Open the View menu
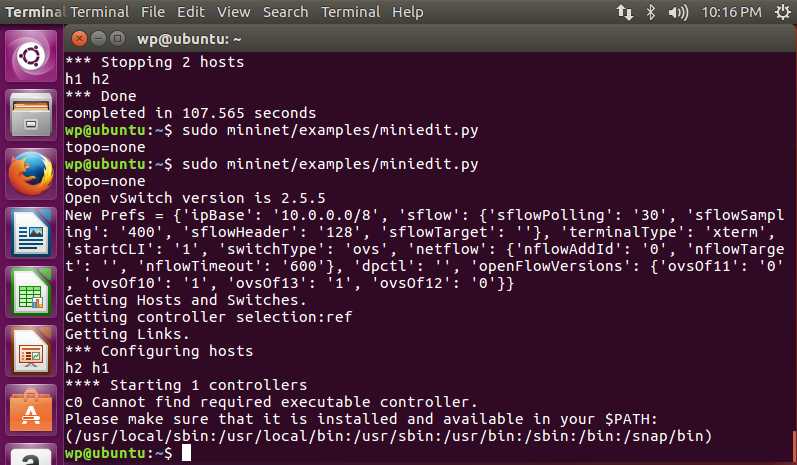This screenshot has width=797, height=465. (x=233, y=12)
